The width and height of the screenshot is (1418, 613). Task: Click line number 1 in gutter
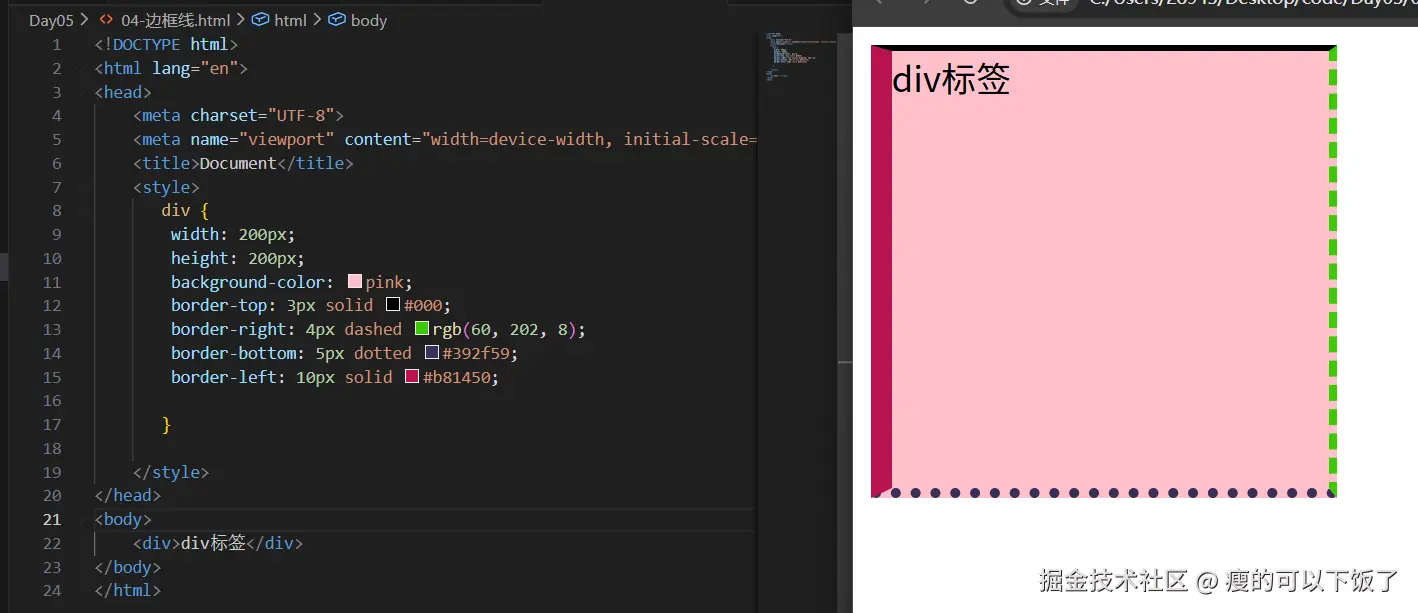pyautogui.click(x=57, y=44)
